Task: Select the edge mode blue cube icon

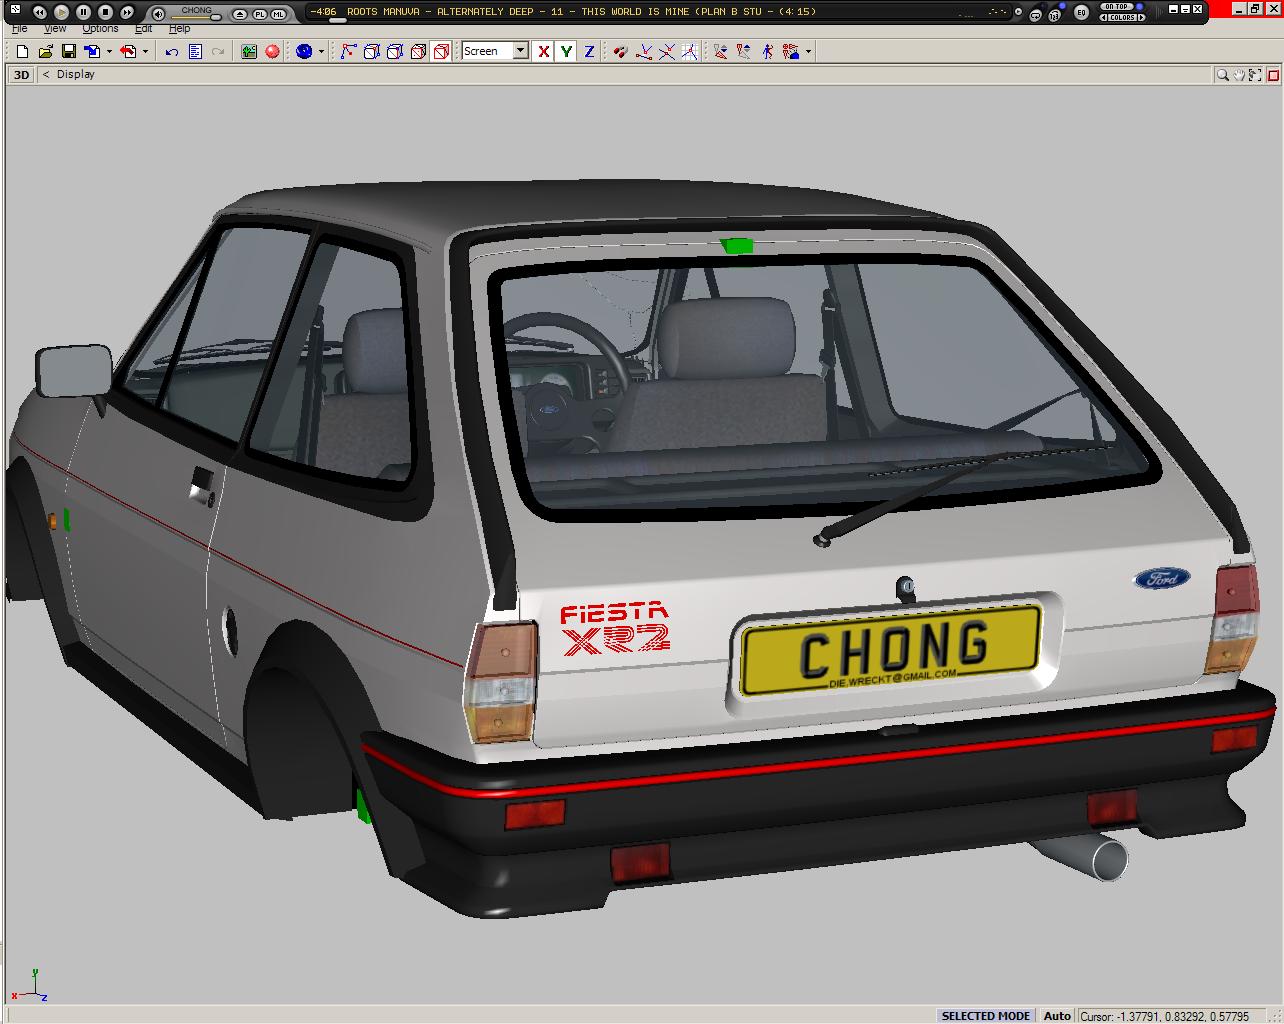Action: [x=371, y=51]
